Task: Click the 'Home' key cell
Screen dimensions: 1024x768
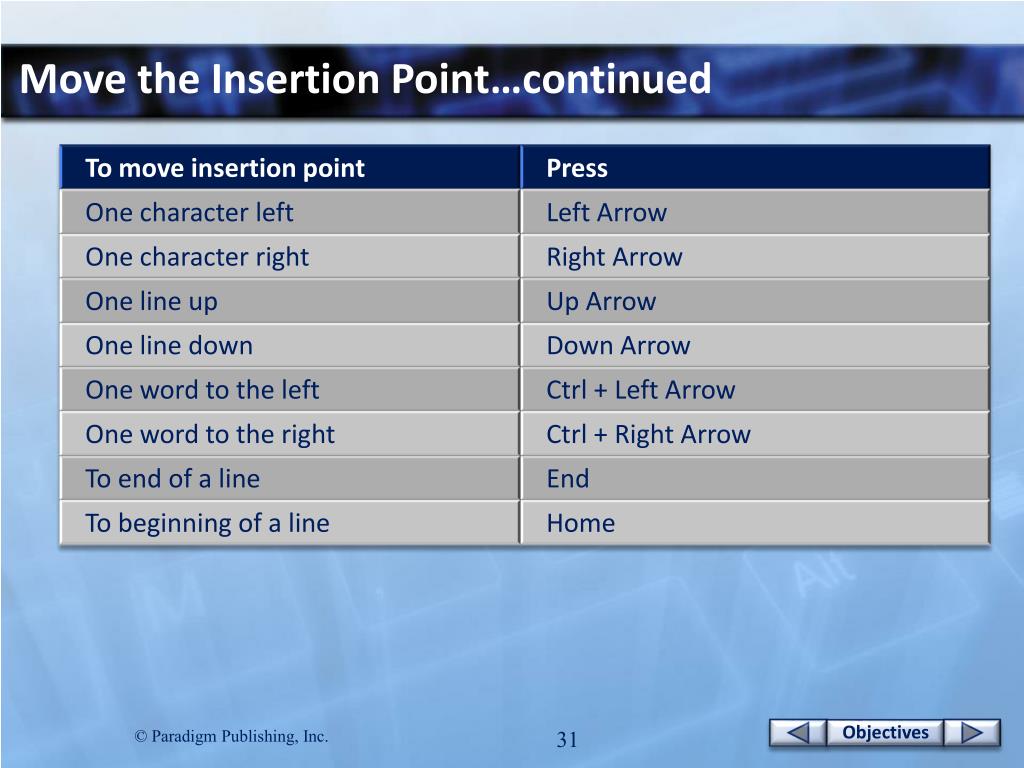Action: (756, 523)
